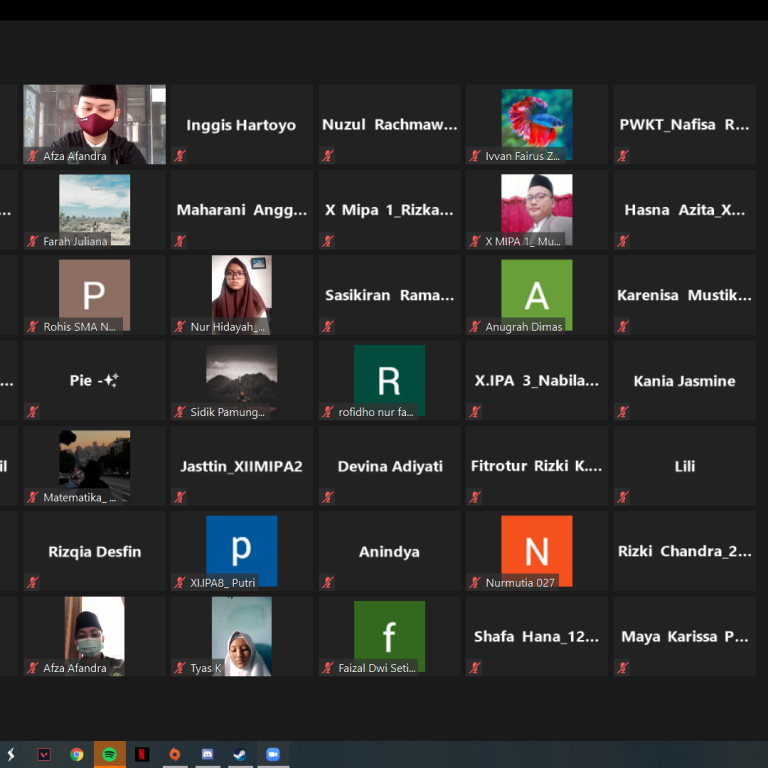Click the name 'Rizki Chandra_2...'
The image size is (768, 768).
(x=684, y=551)
